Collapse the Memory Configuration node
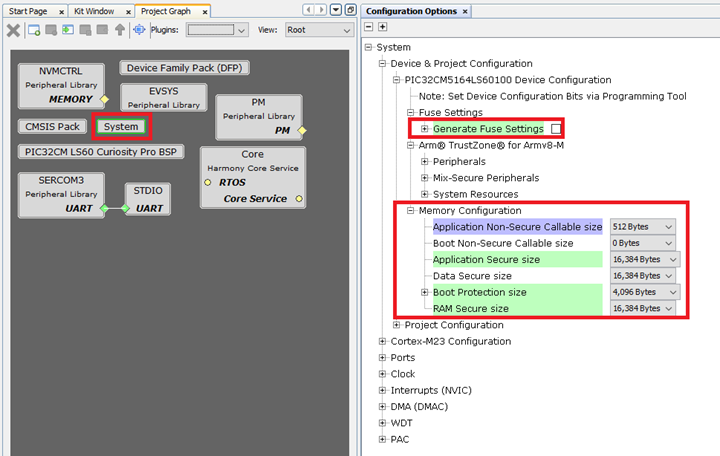The image size is (720, 456). 411,211
